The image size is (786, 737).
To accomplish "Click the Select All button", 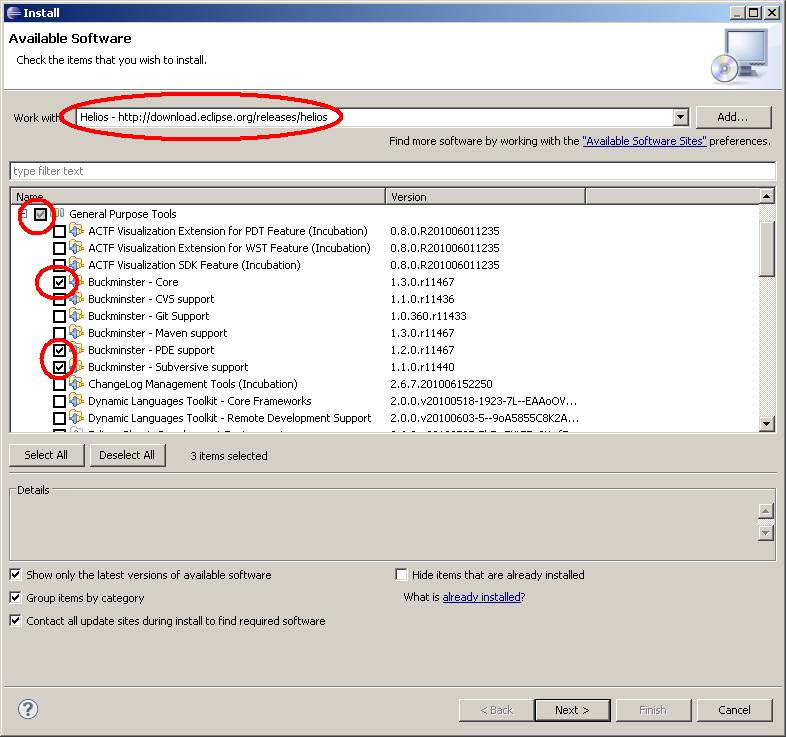I will click(47, 455).
